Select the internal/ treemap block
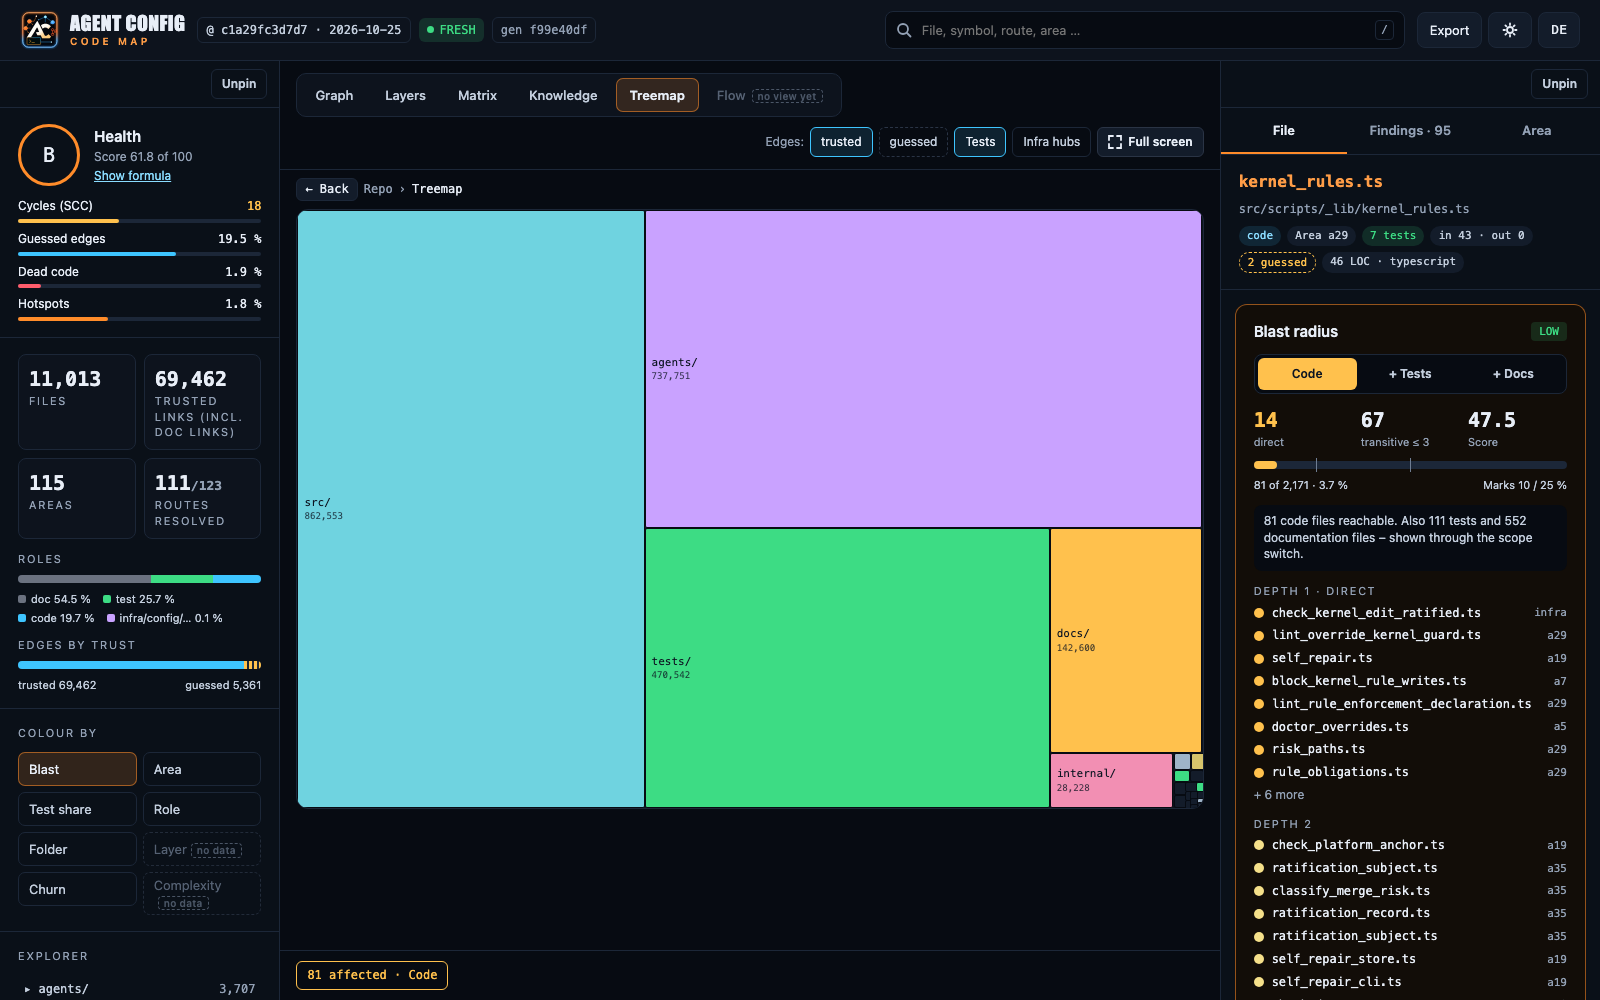This screenshot has width=1600, height=1000. (x=1111, y=780)
